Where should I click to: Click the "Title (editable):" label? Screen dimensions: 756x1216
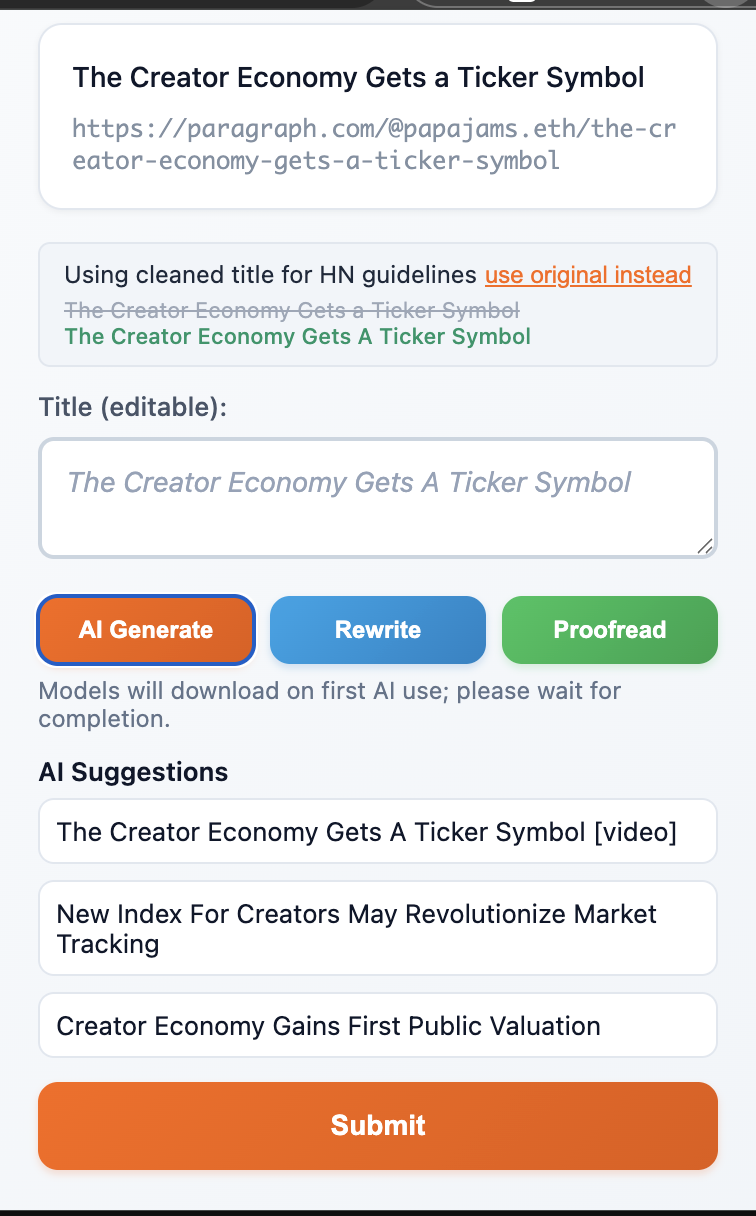coord(133,407)
